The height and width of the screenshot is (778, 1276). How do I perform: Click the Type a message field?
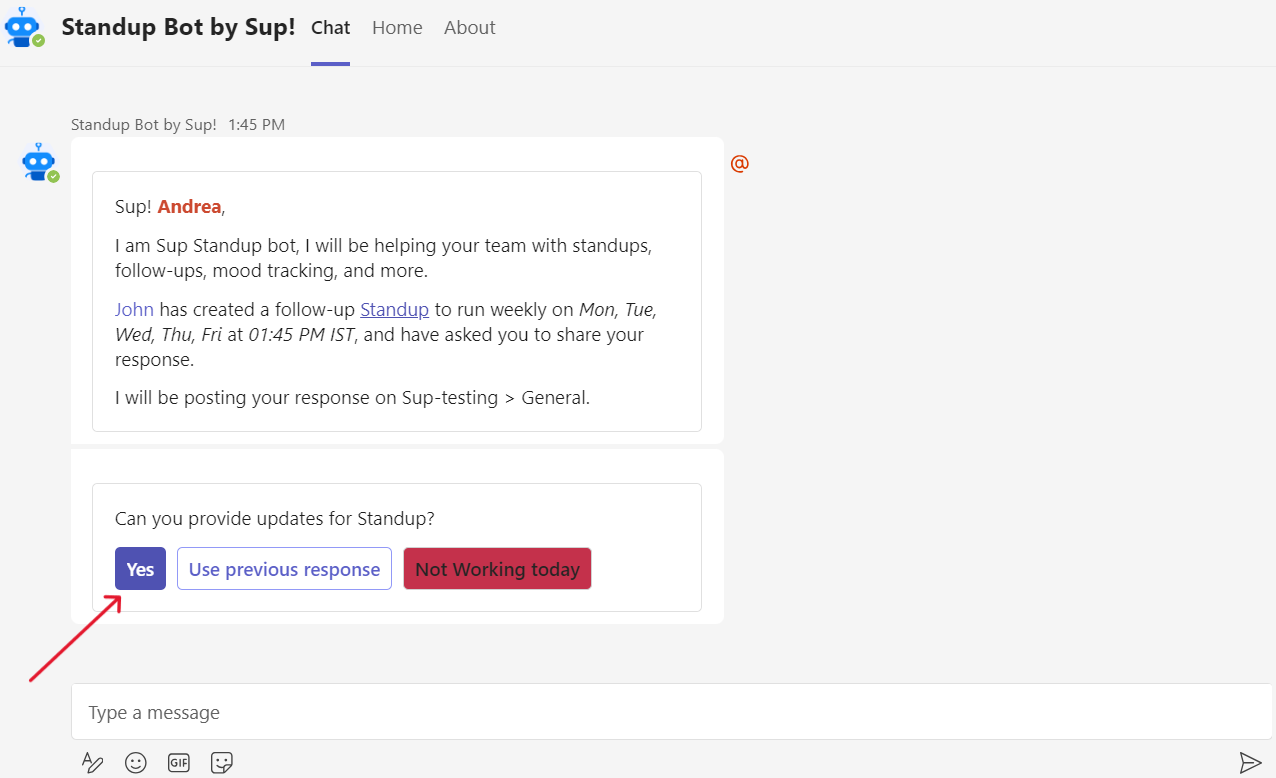pyautogui.click(x=400, y=712)
